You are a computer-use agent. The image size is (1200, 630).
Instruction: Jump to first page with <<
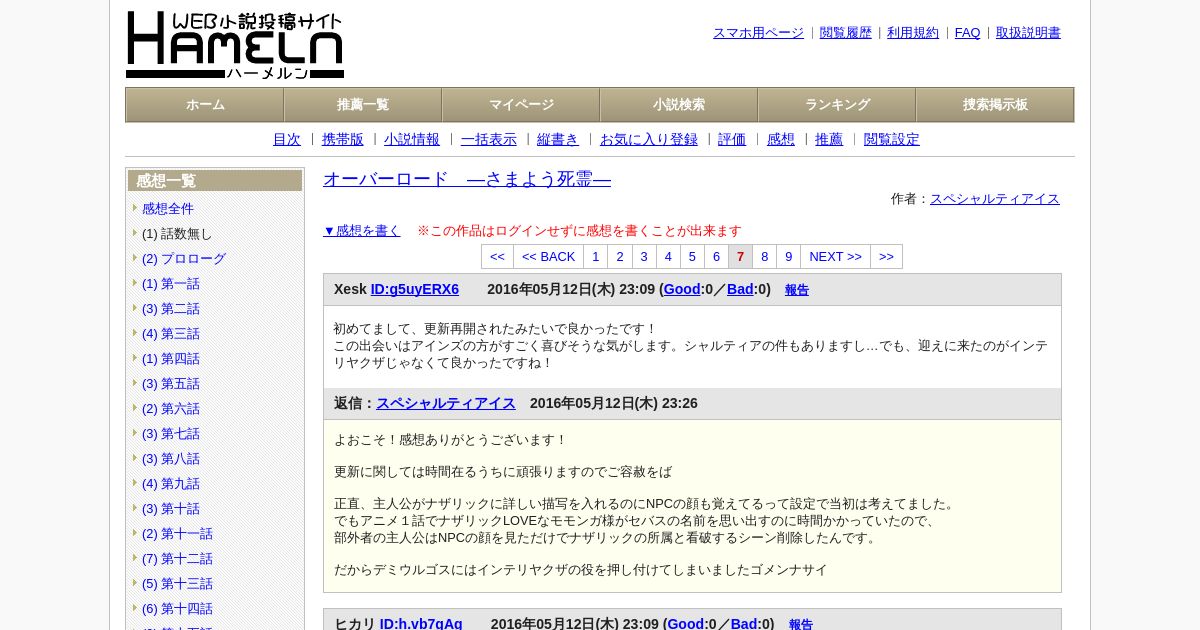coord(497,257)
